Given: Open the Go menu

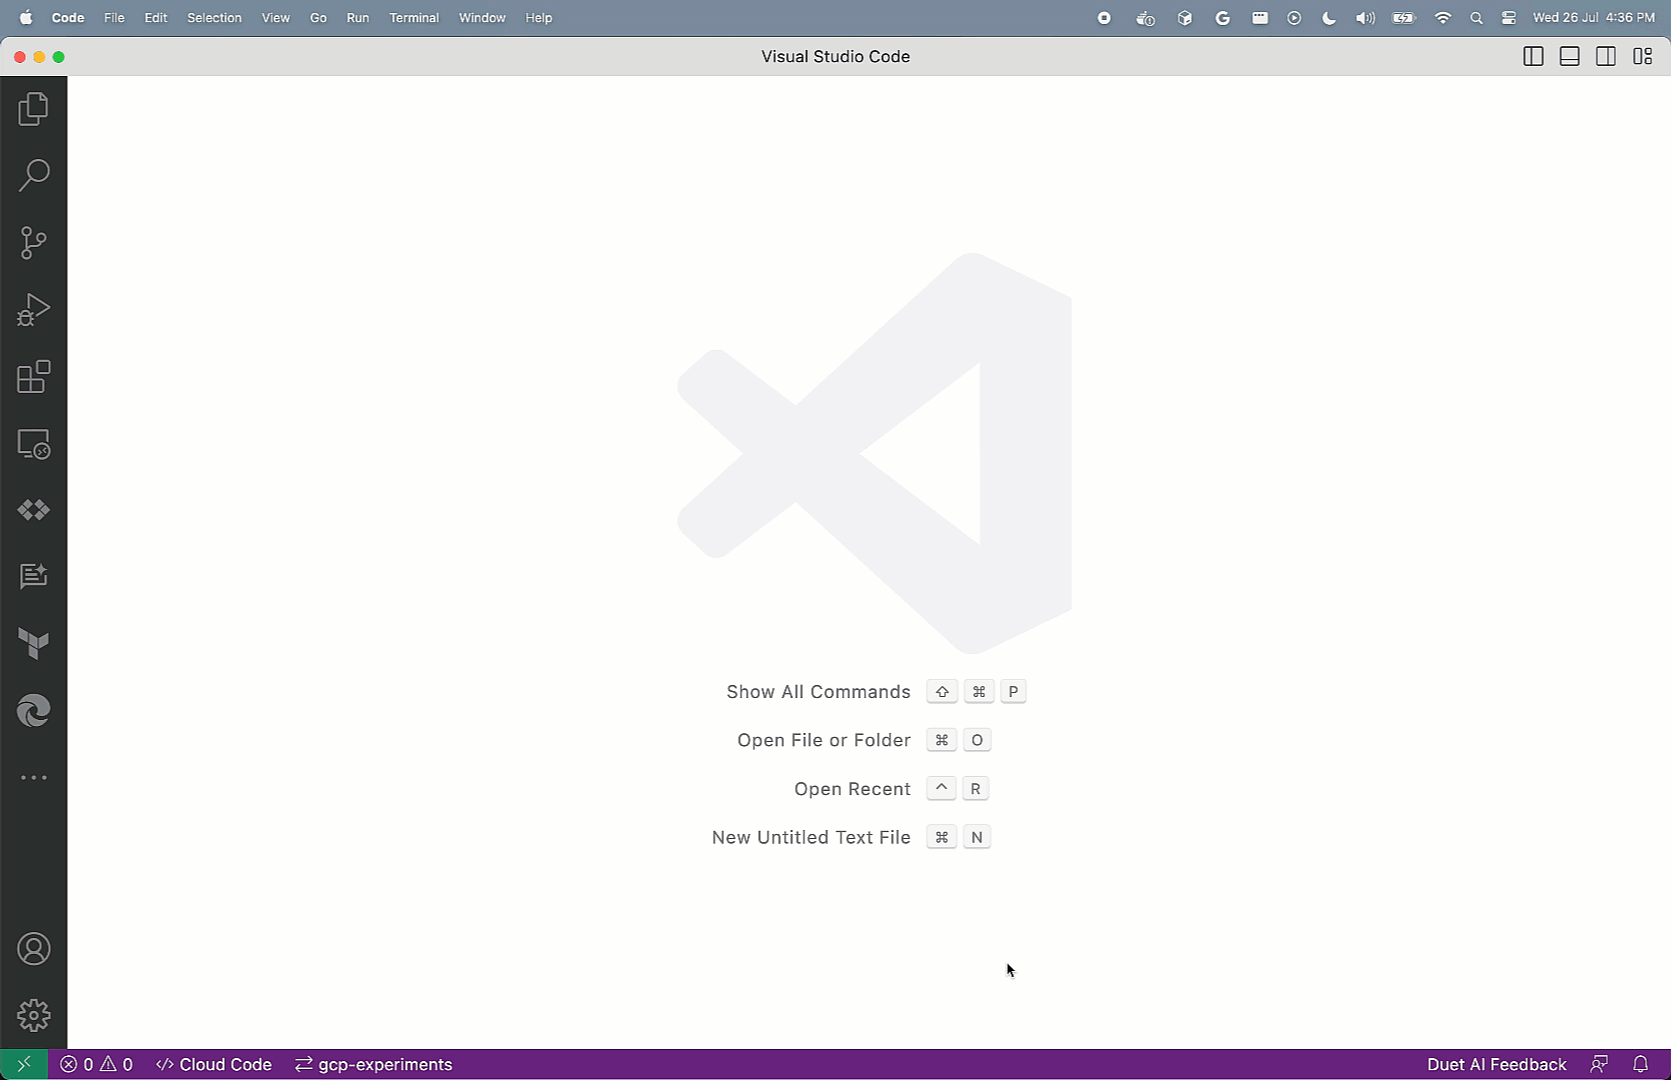Looking at the screenshot, I should pyautogui.click(x=318, y=18).
